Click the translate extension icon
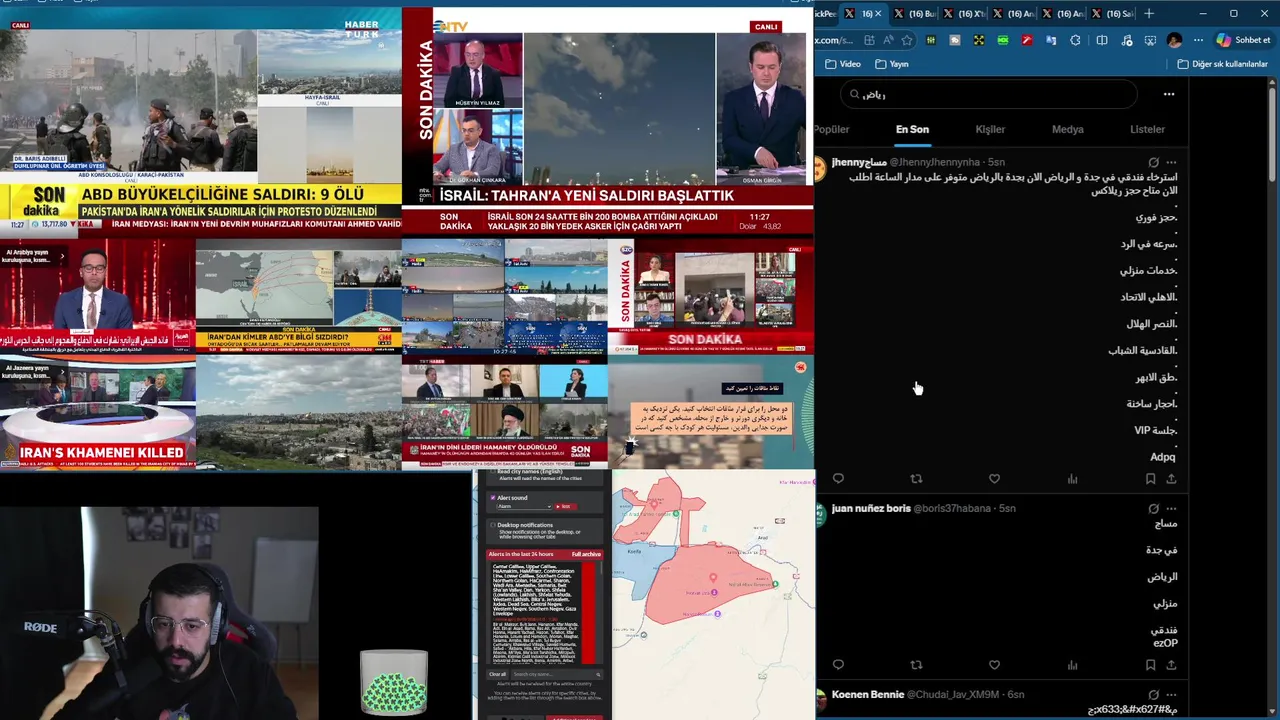Viewport: 1280px width, 720px height. pyautogui.click(x=1051, y=40)
